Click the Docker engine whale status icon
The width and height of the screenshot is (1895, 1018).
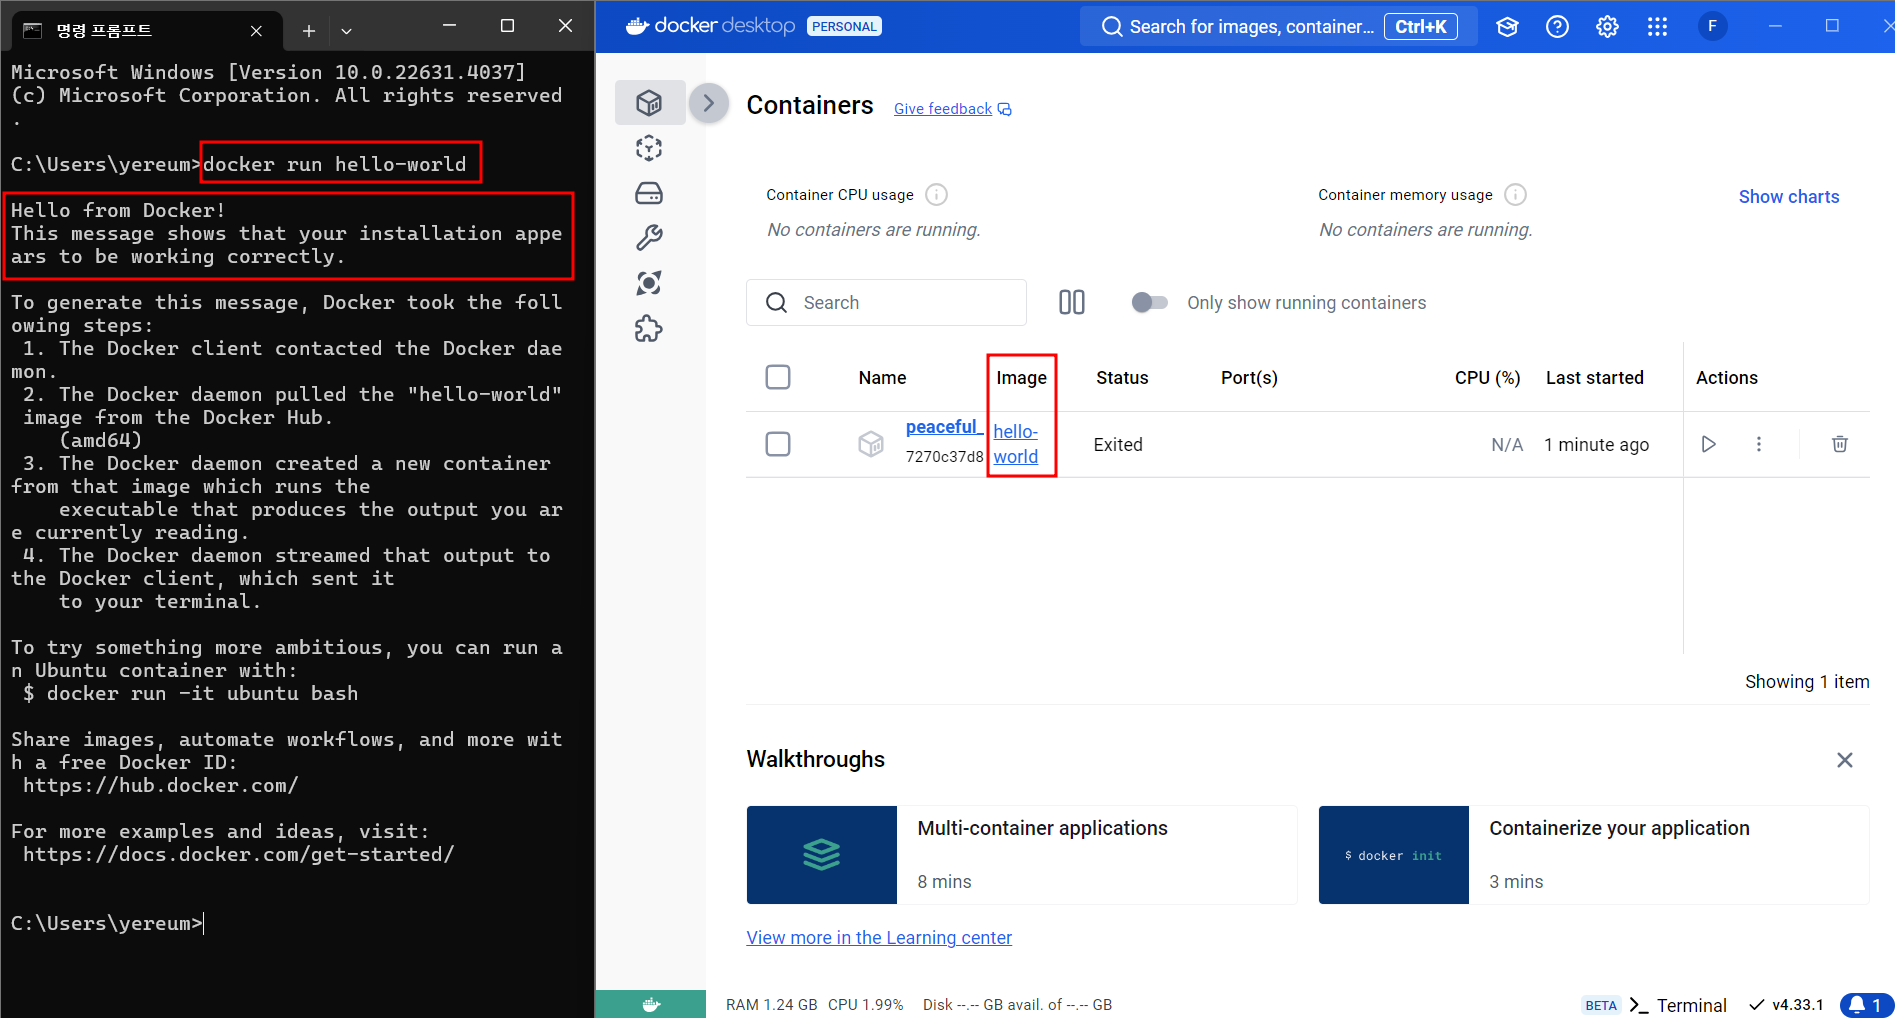[x=651, y=1004]
